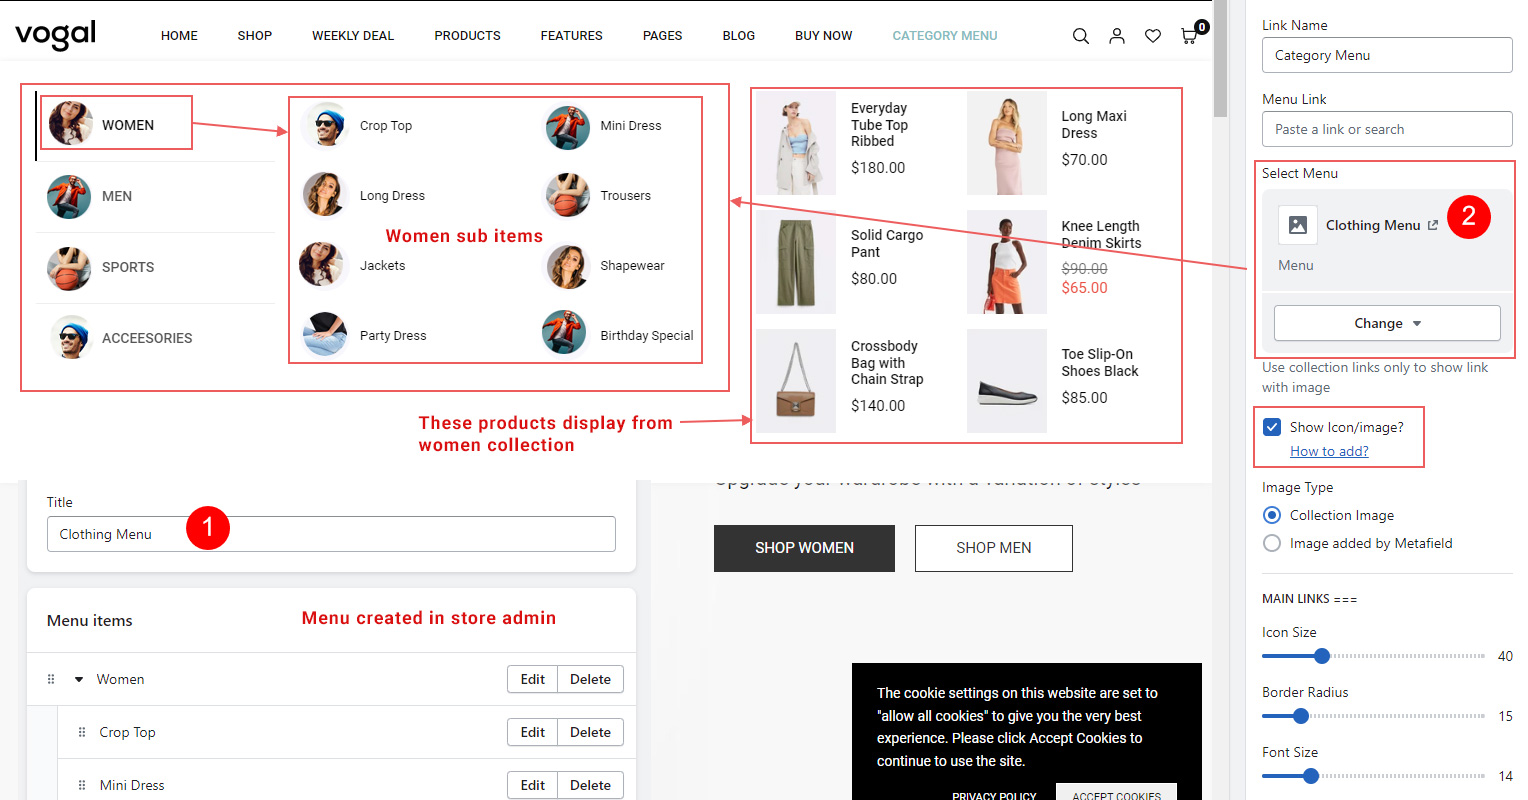Click the Jackets round thumbnail
The height and width of the screenshot is (800, 1528).
click(322, 264)
